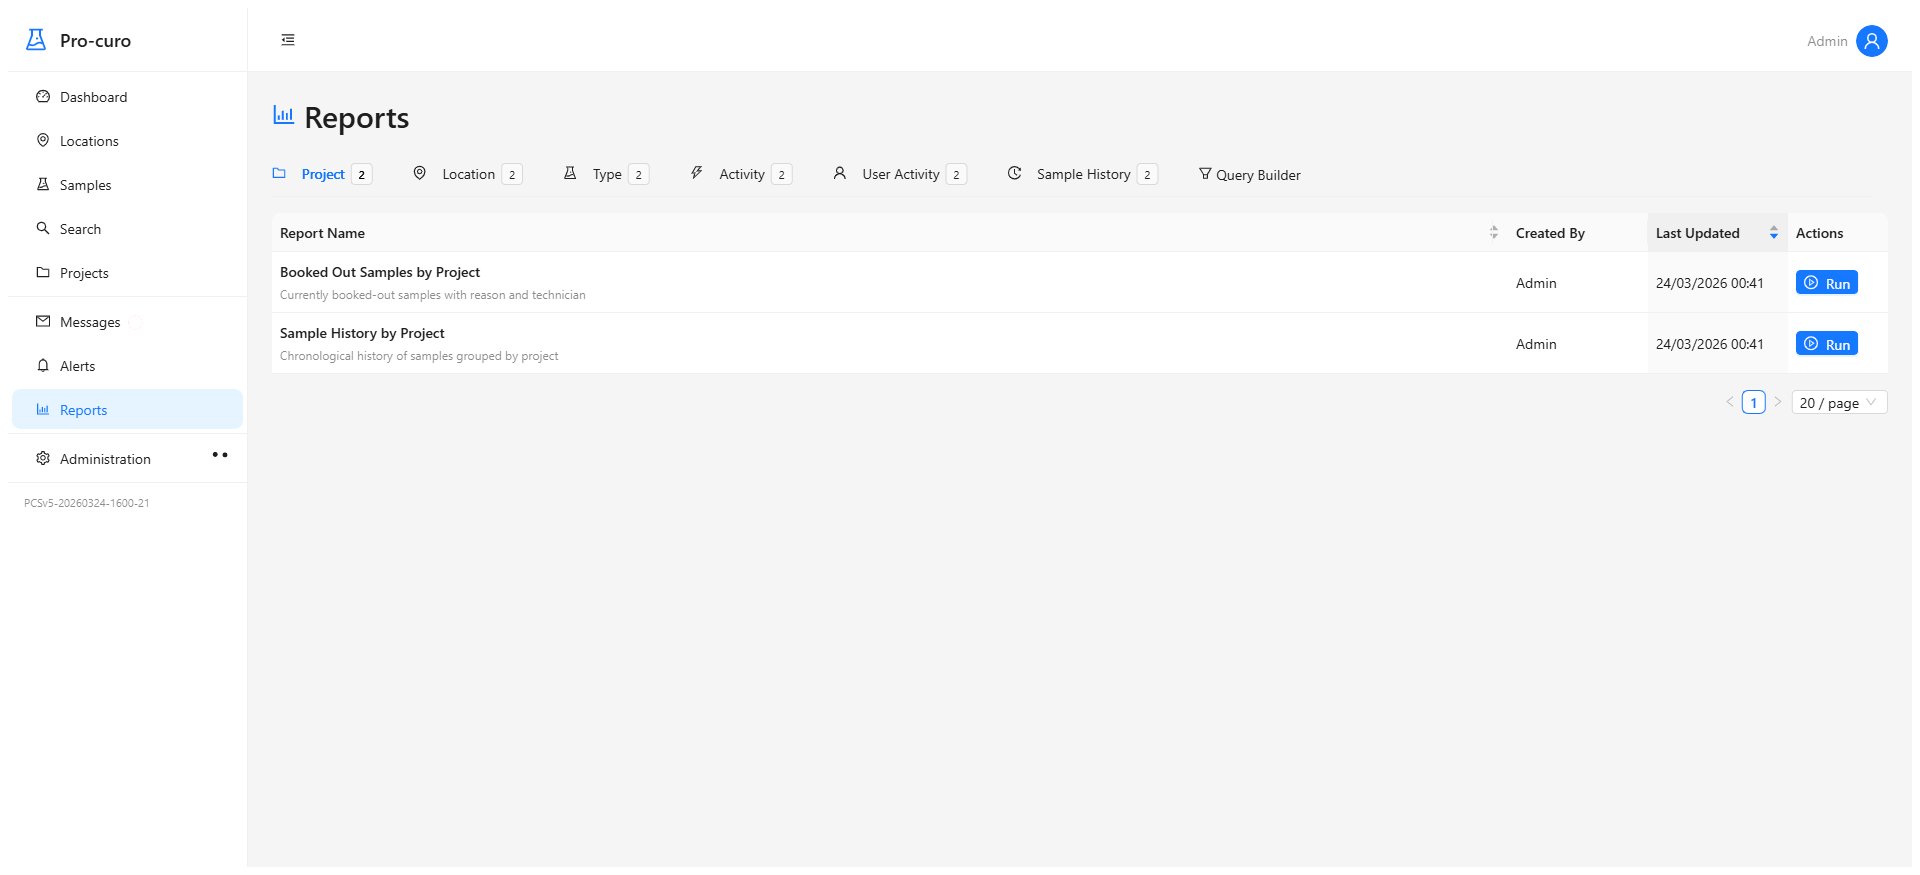Click the Administration gear icon in sidebar
This screenshot has height=875, width=1920.
click(43, 459)
